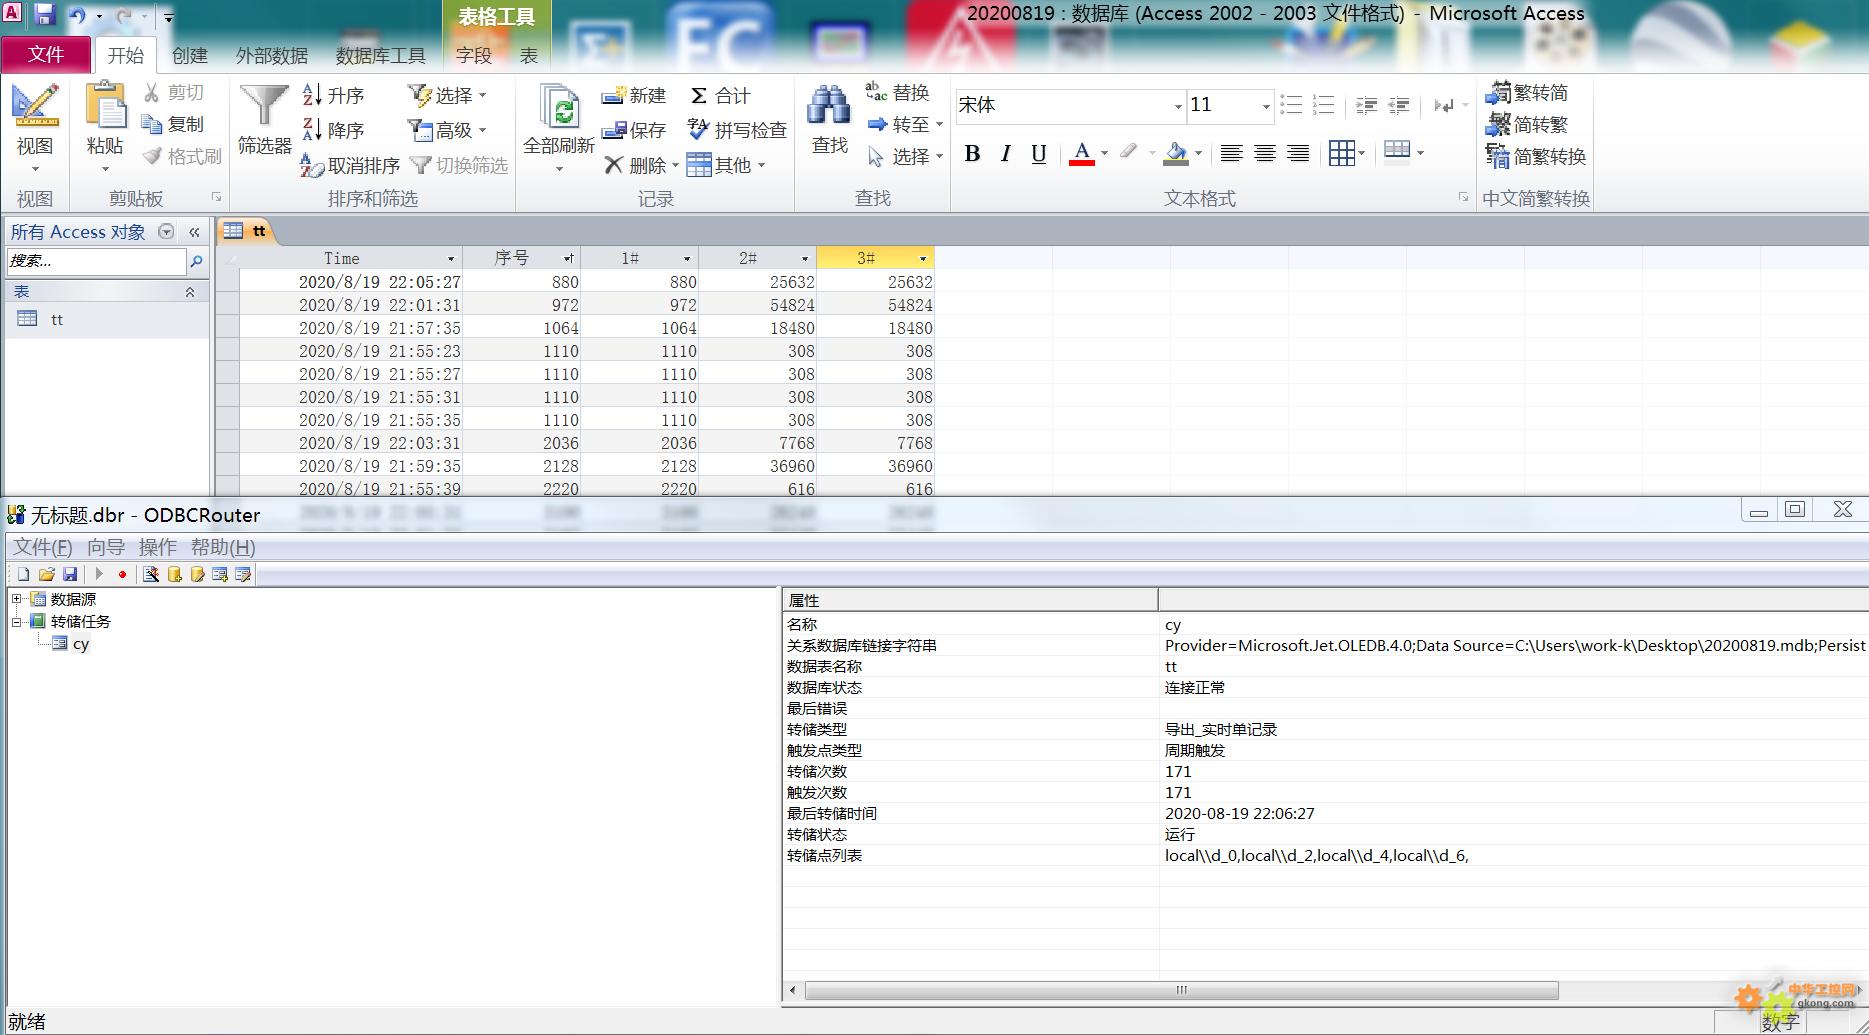1869x1035 pixels.
Task: Switch to the 创建 ribbon tab
Action: pyautogui.click(x=190, y=55)
